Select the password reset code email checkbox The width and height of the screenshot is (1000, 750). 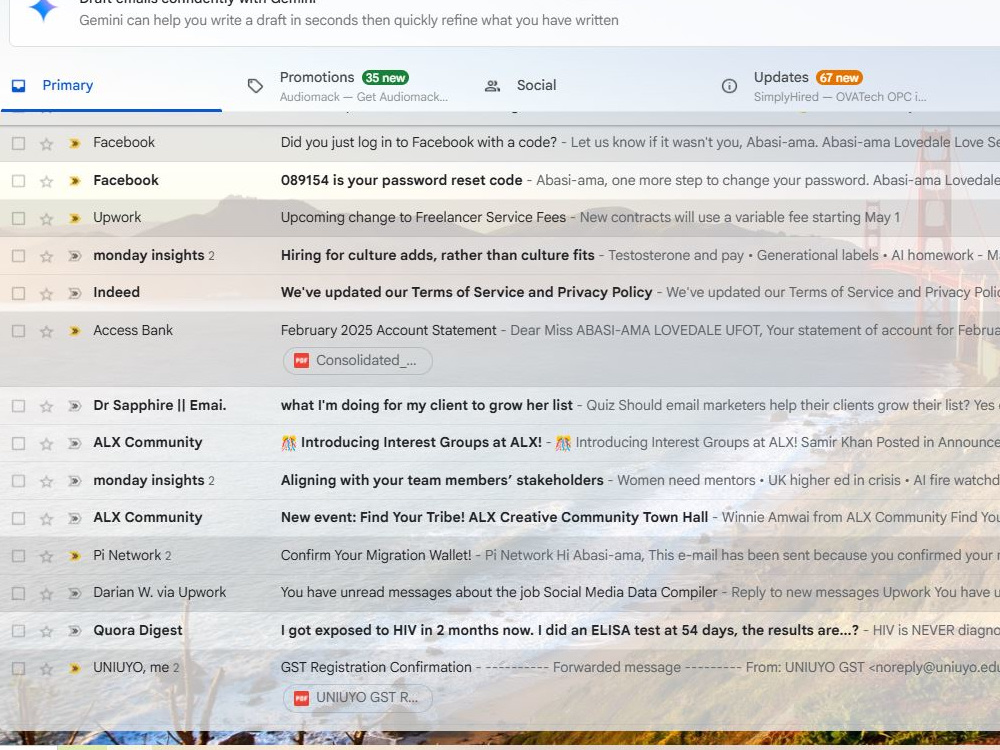click(18, 181)
